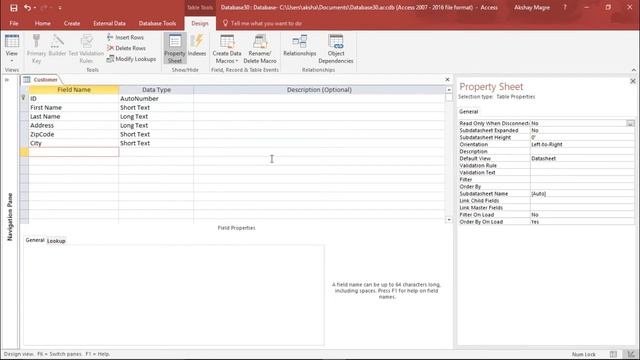Click Rename/Delete Macro icon
Viewport: 640px width, 360px height.
260,49
